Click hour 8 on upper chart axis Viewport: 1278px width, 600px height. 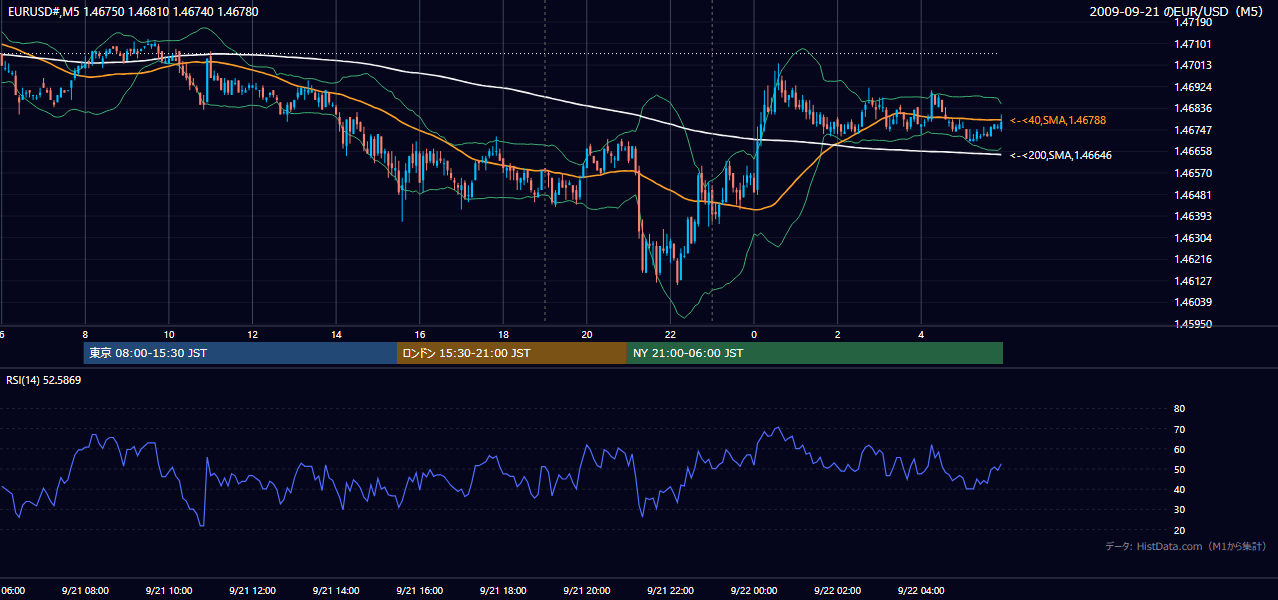click(85, 335)
